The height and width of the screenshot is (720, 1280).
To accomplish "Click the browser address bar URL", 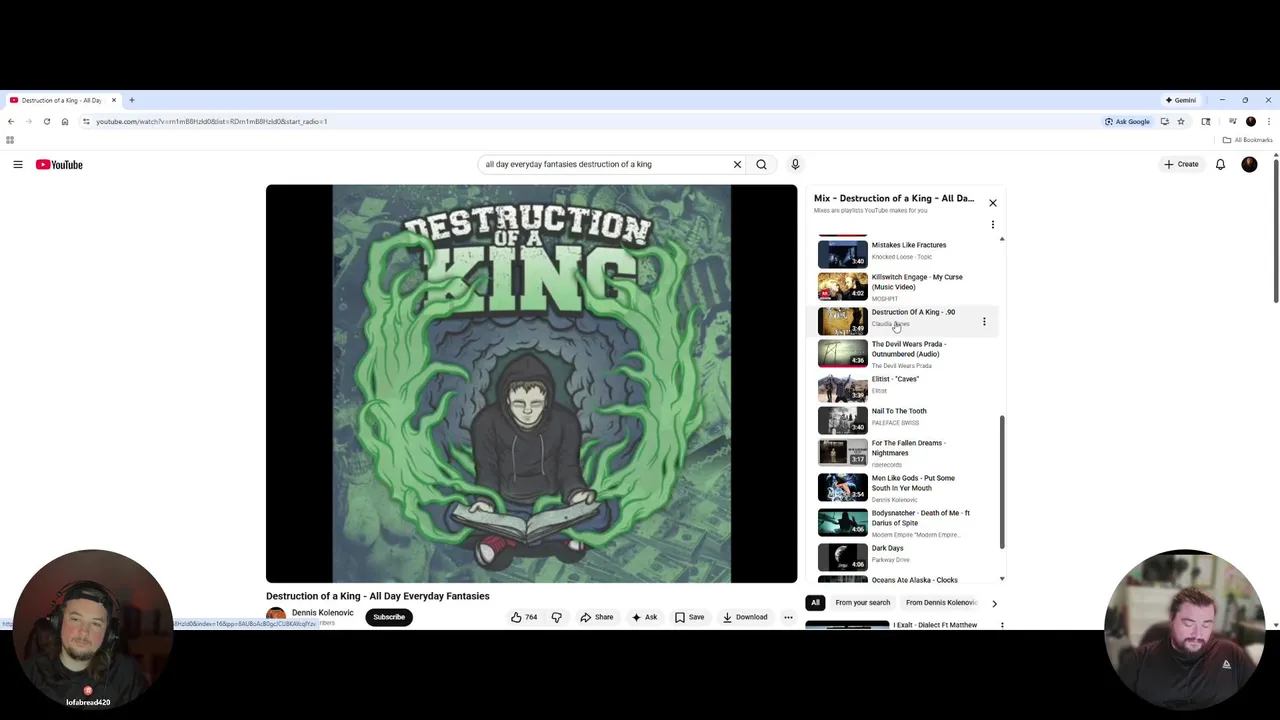I will click(x=211, y=121).
